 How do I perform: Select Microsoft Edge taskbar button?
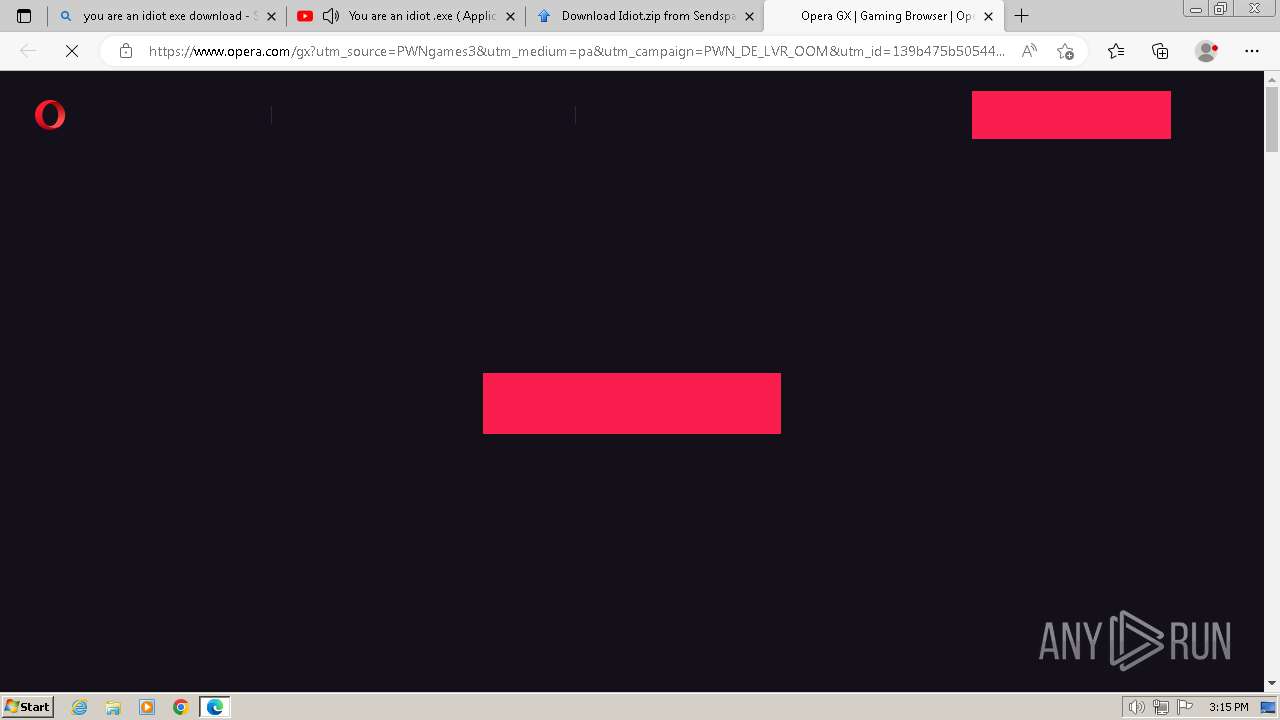pos(215,707)
